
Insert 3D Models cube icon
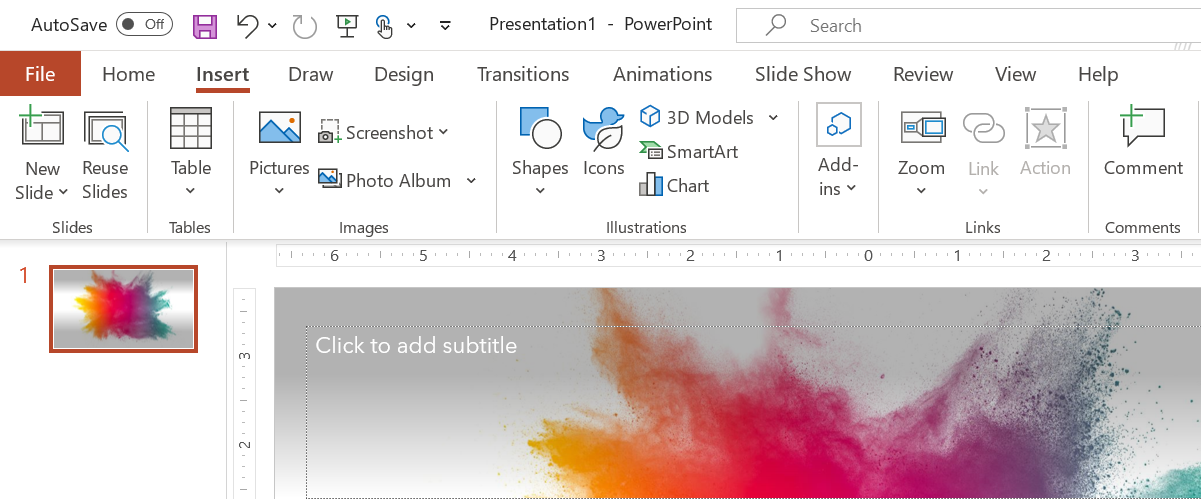point(651,116)
